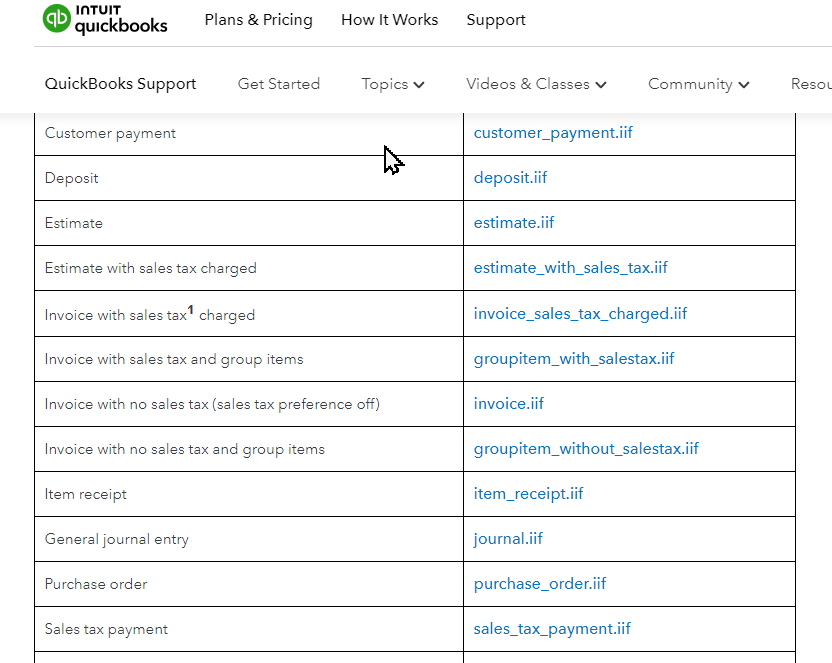Open groupitem_with_salestax.iif link
This screenshot has height=663, width=832.
[x=574, y=359]
